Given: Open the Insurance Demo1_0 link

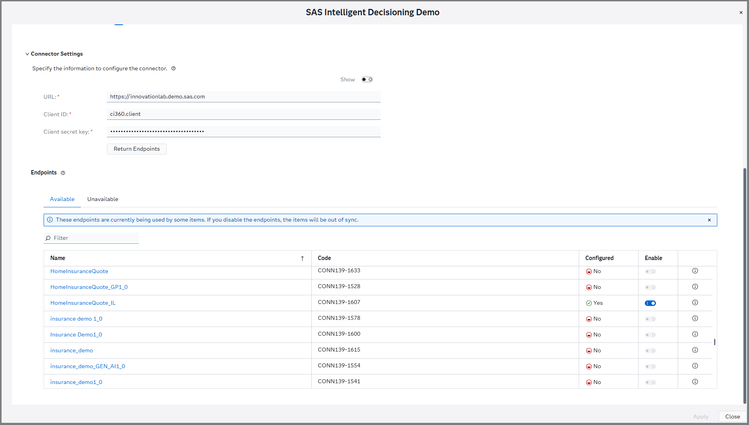Looking at the screenshot, I should [76, 335].
